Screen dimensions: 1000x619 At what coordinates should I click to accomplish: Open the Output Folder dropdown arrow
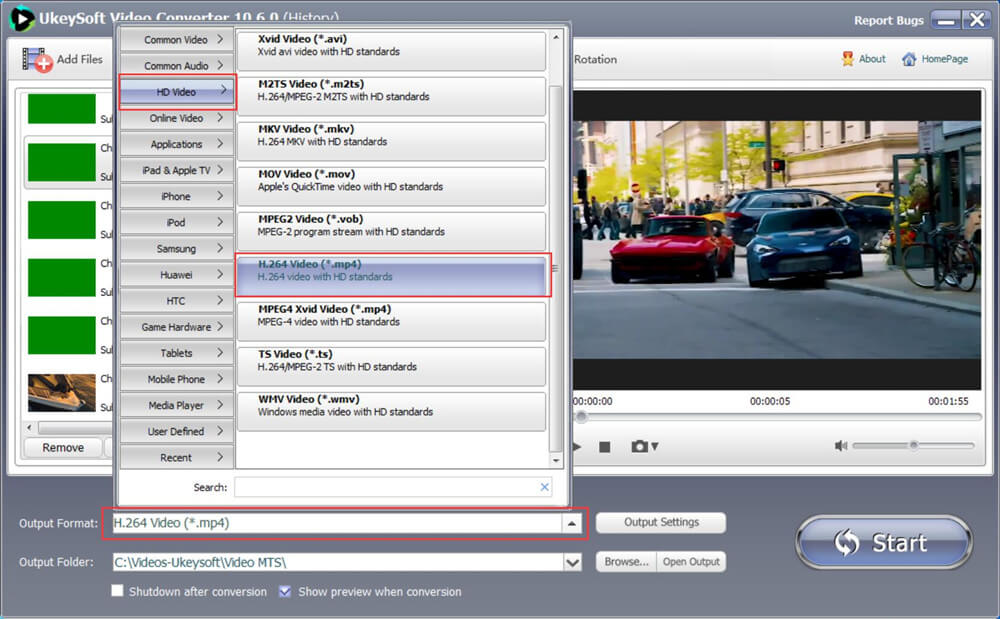572,562
